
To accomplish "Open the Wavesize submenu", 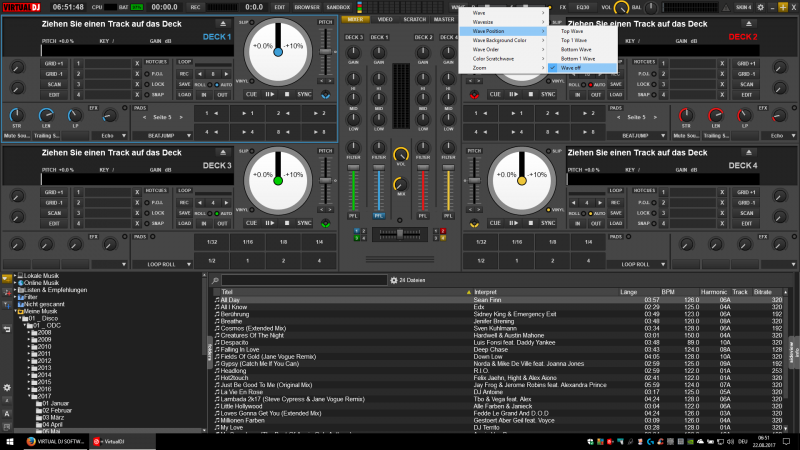I will (503, 22).
